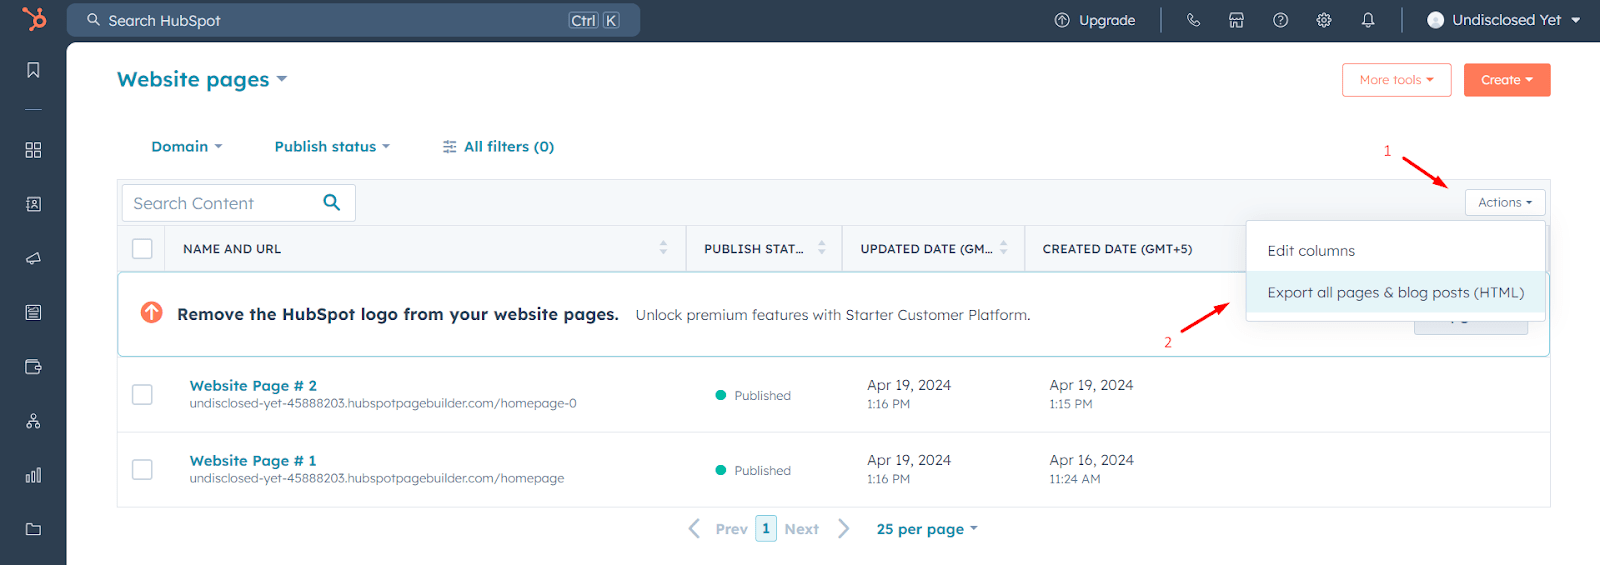Sort by Publish Status column arrows
The height and width of the screenshot is (565, 1600).
click(x=822, y=248)
